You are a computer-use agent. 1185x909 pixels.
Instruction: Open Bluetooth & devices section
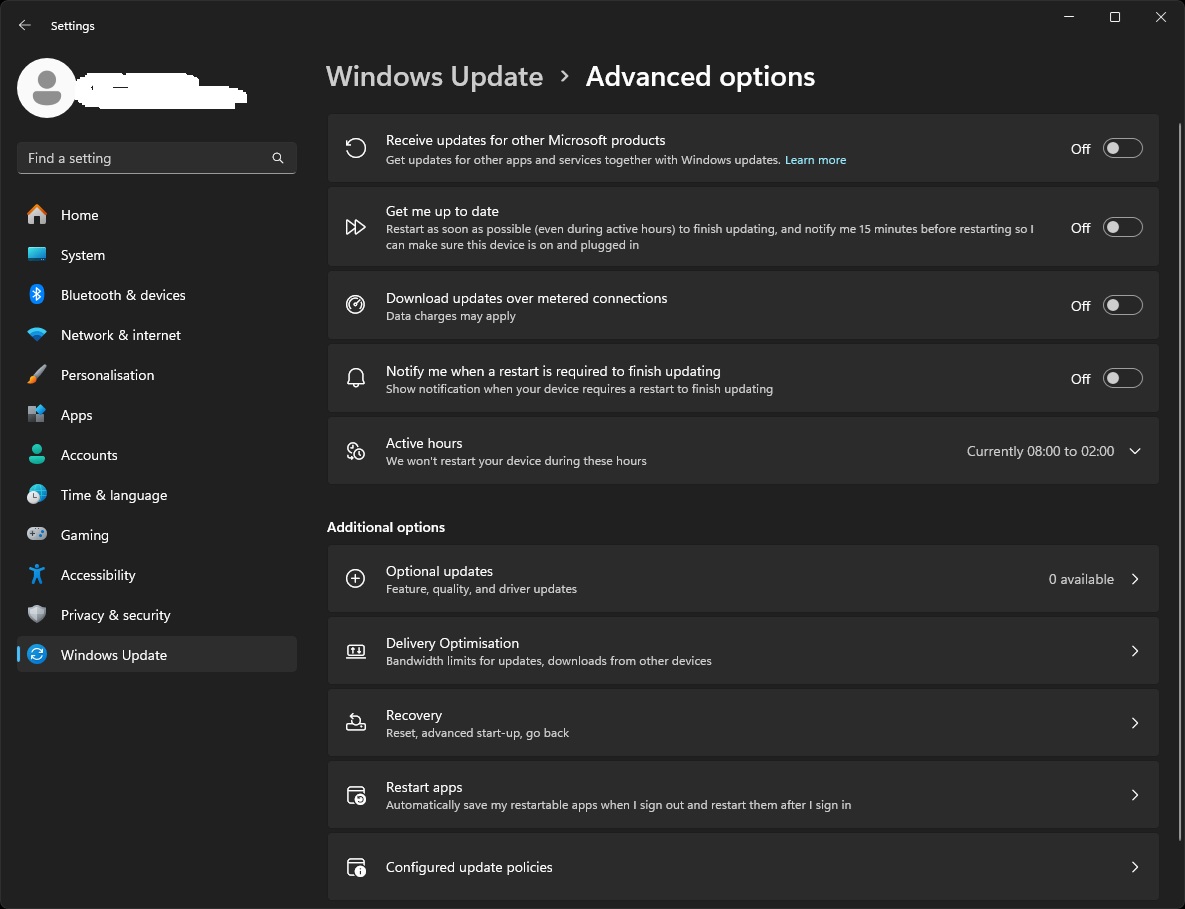[x=156, y=295]
